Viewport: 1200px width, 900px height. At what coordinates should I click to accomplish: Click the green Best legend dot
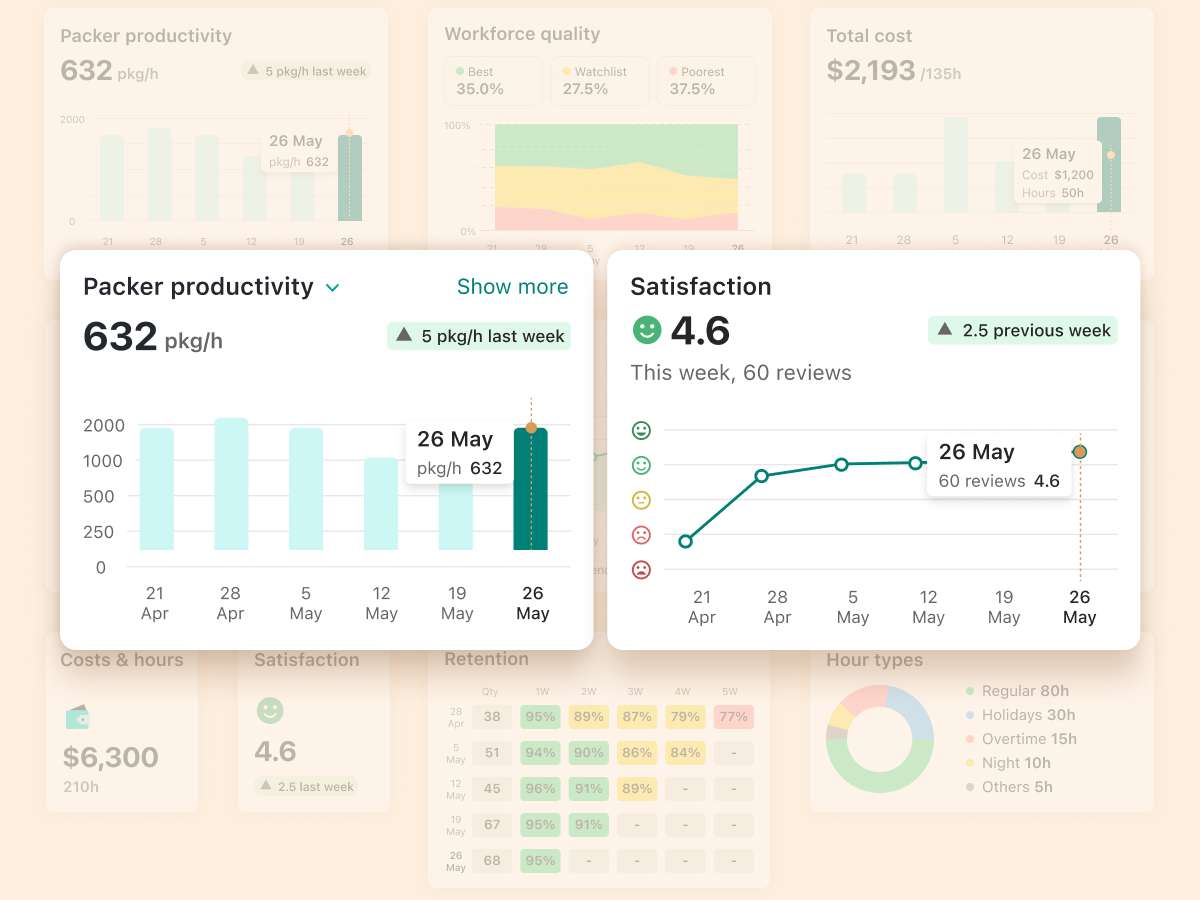pos(460,72)
